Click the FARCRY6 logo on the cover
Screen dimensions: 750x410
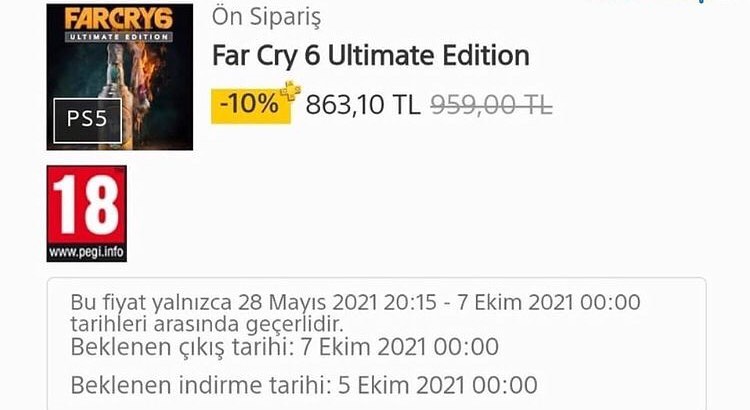pyautogui.click(x=119, y=17)
